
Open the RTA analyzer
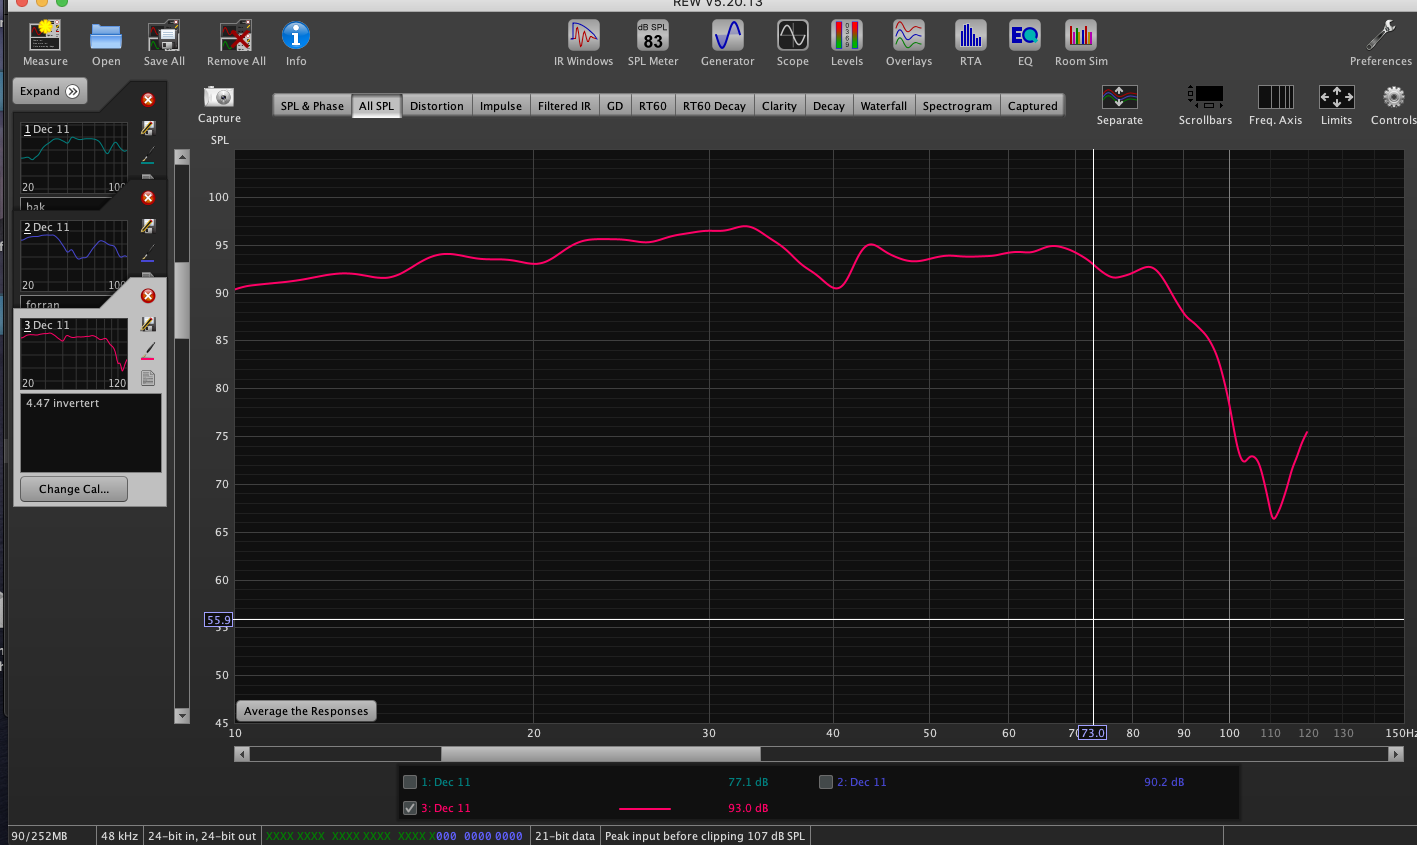click(970, 37)
